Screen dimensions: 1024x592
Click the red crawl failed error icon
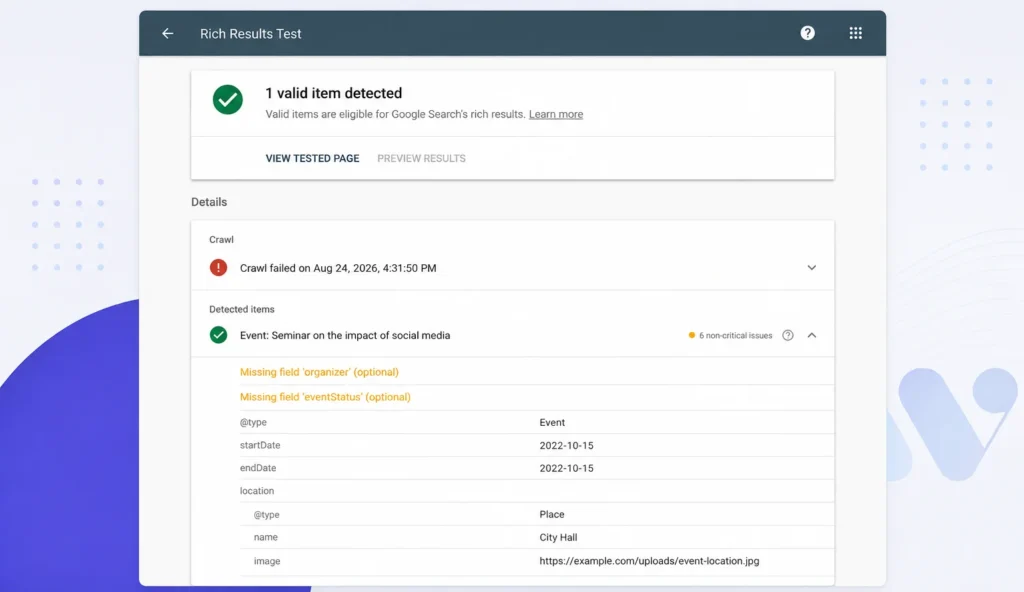(x=218, y=267)
